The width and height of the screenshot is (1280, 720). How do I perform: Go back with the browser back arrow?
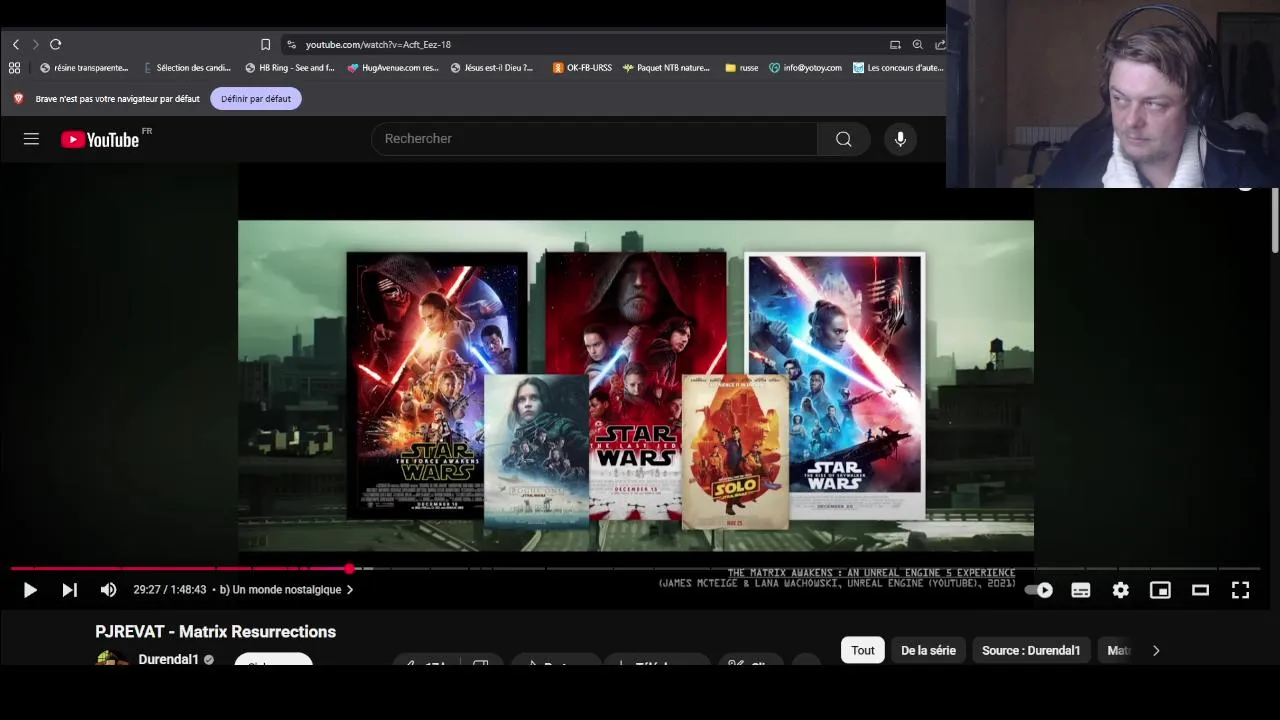pyautogui.click(x=15, y=45)
